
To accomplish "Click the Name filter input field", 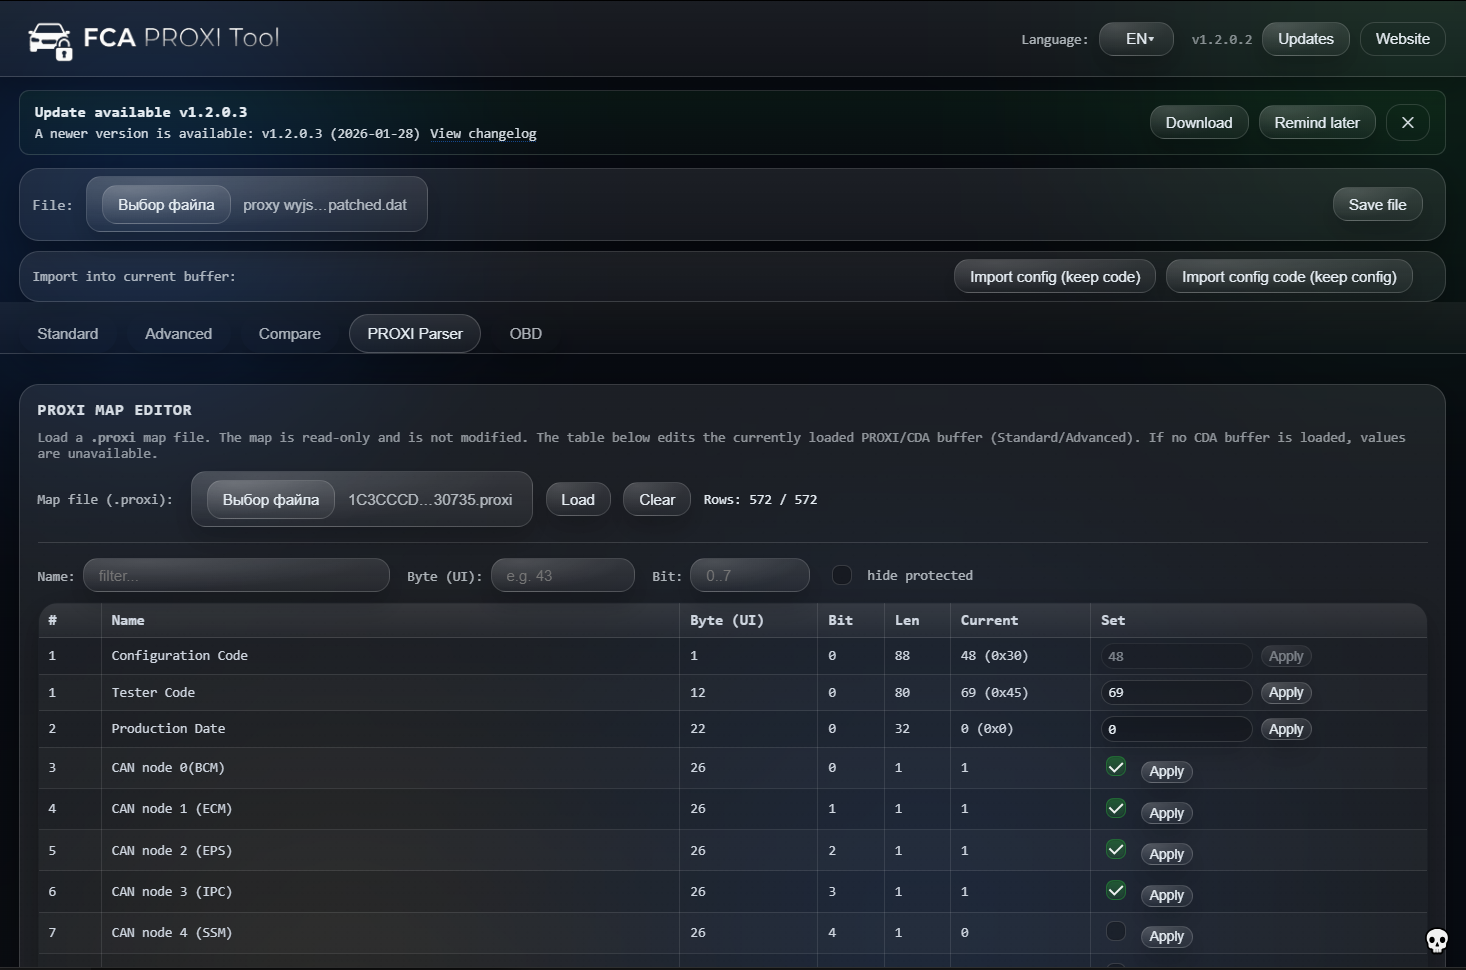I will pos(236,575).
